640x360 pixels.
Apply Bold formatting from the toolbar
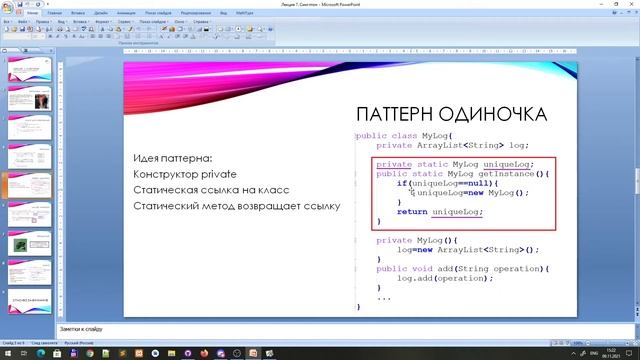tap(50, 36)
